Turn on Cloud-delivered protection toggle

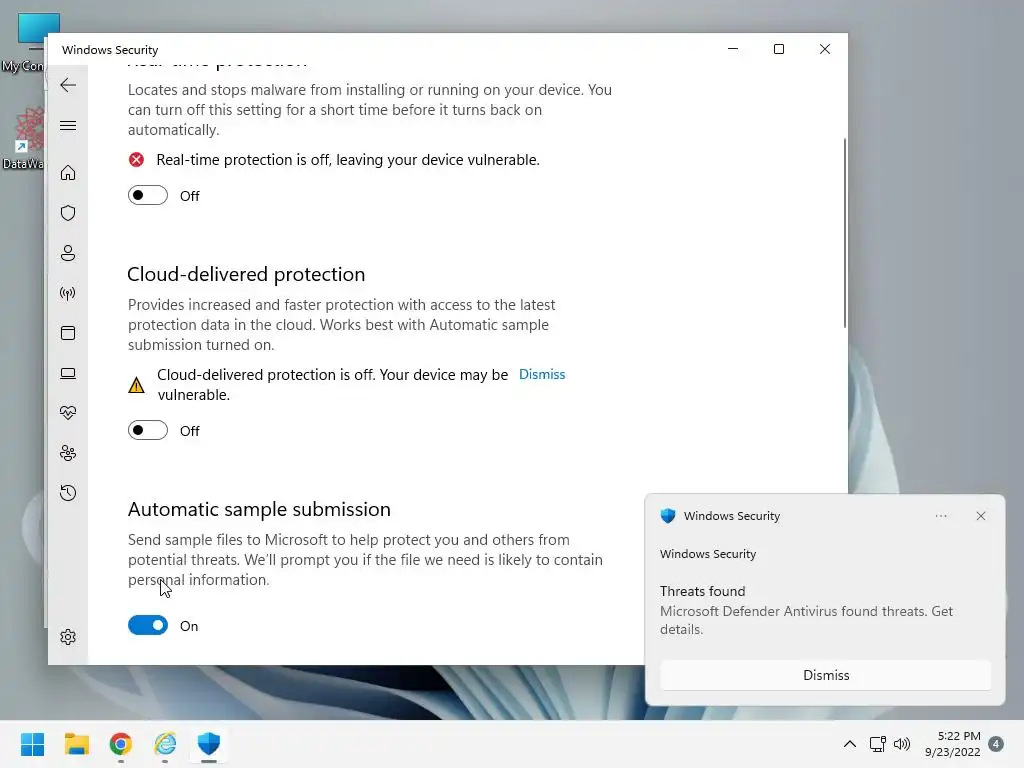(x=148, y=430)
